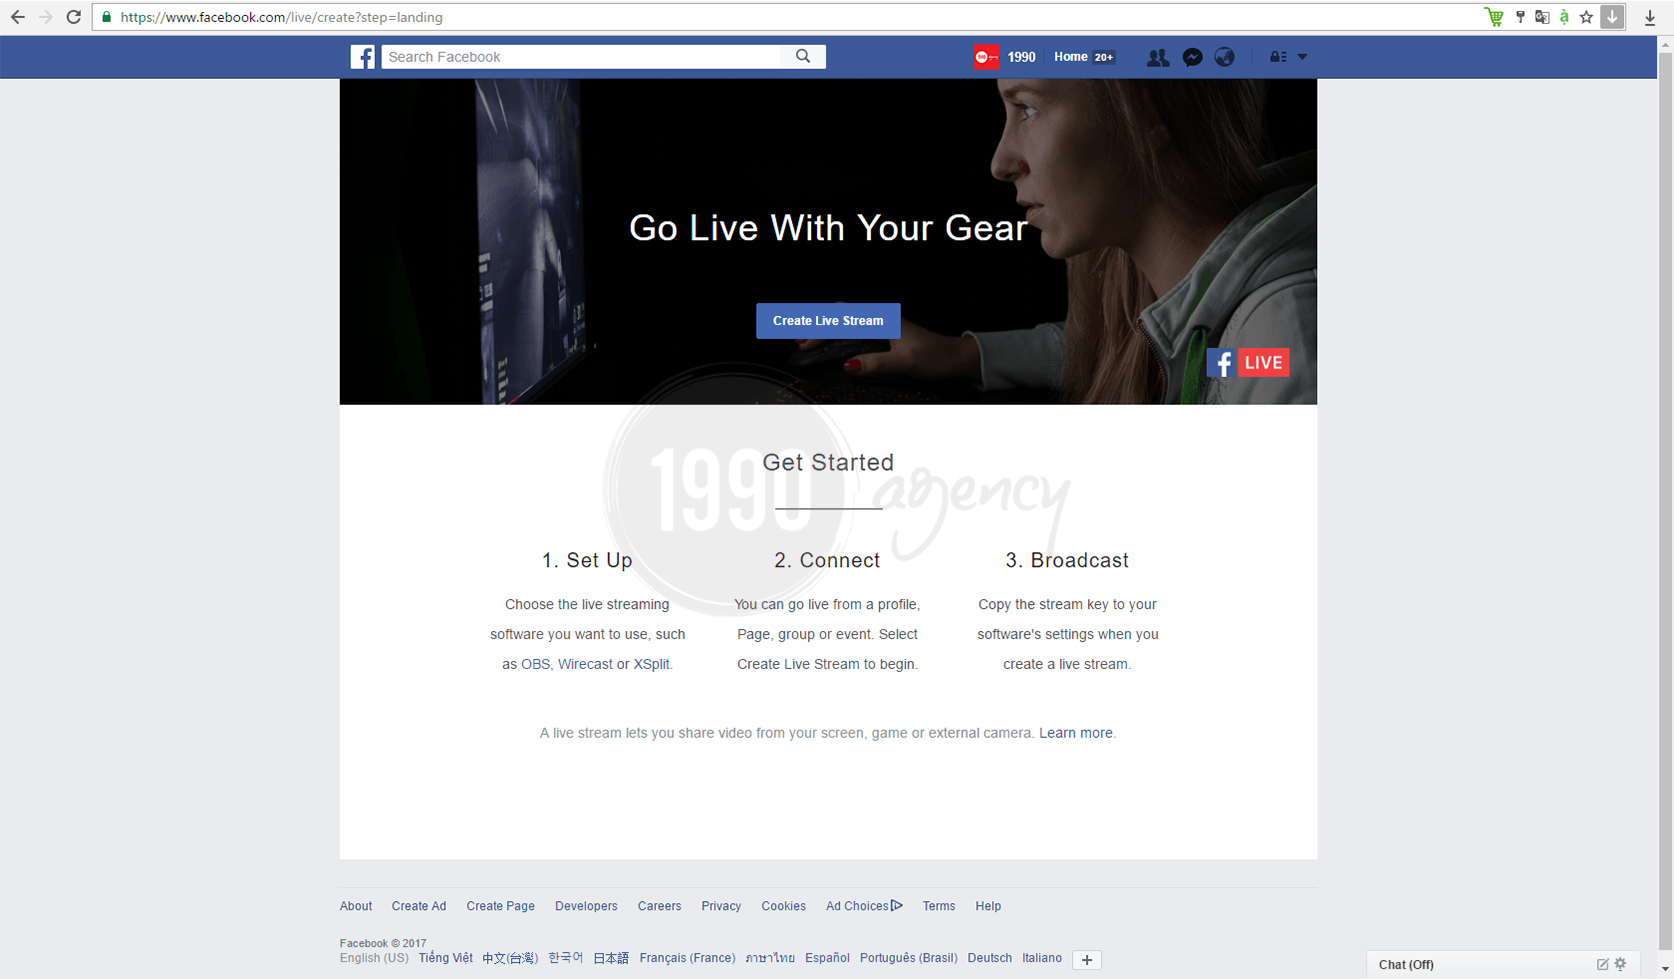Open the 1990 profile shortcut
Image resolution: width=1674 pixels, height=979 pixels.
[1005, 57]
